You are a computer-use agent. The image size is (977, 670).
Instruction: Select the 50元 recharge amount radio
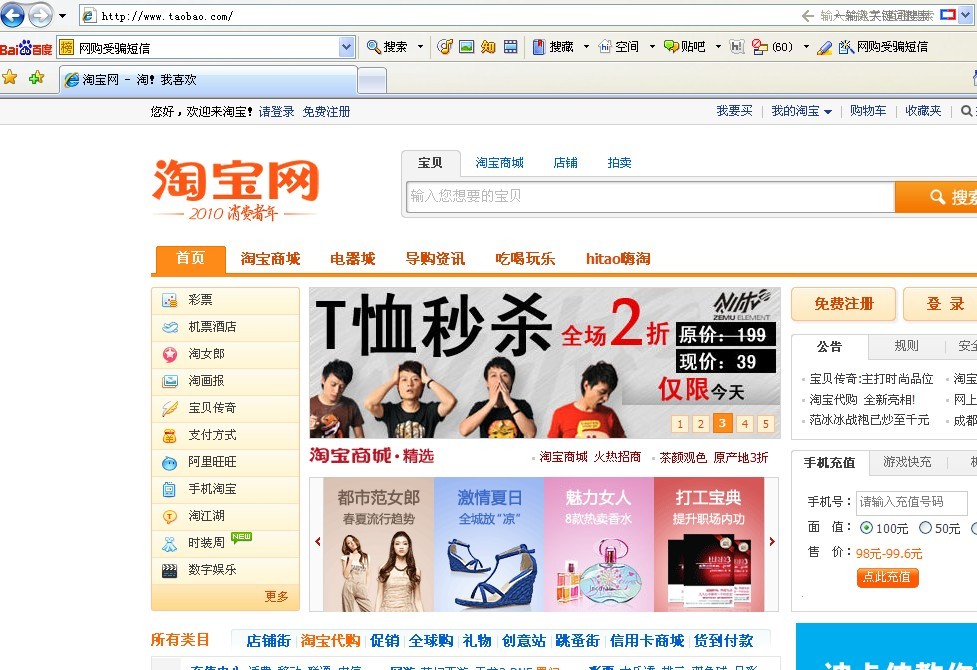925,528
